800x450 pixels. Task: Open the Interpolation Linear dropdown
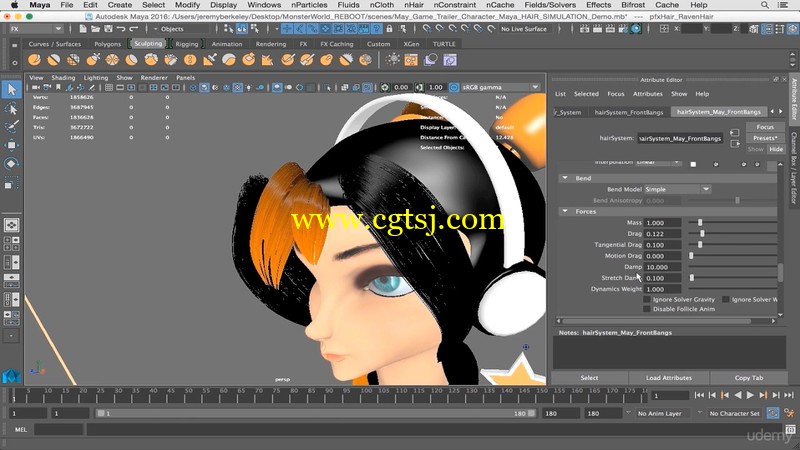tap(658, 162)
